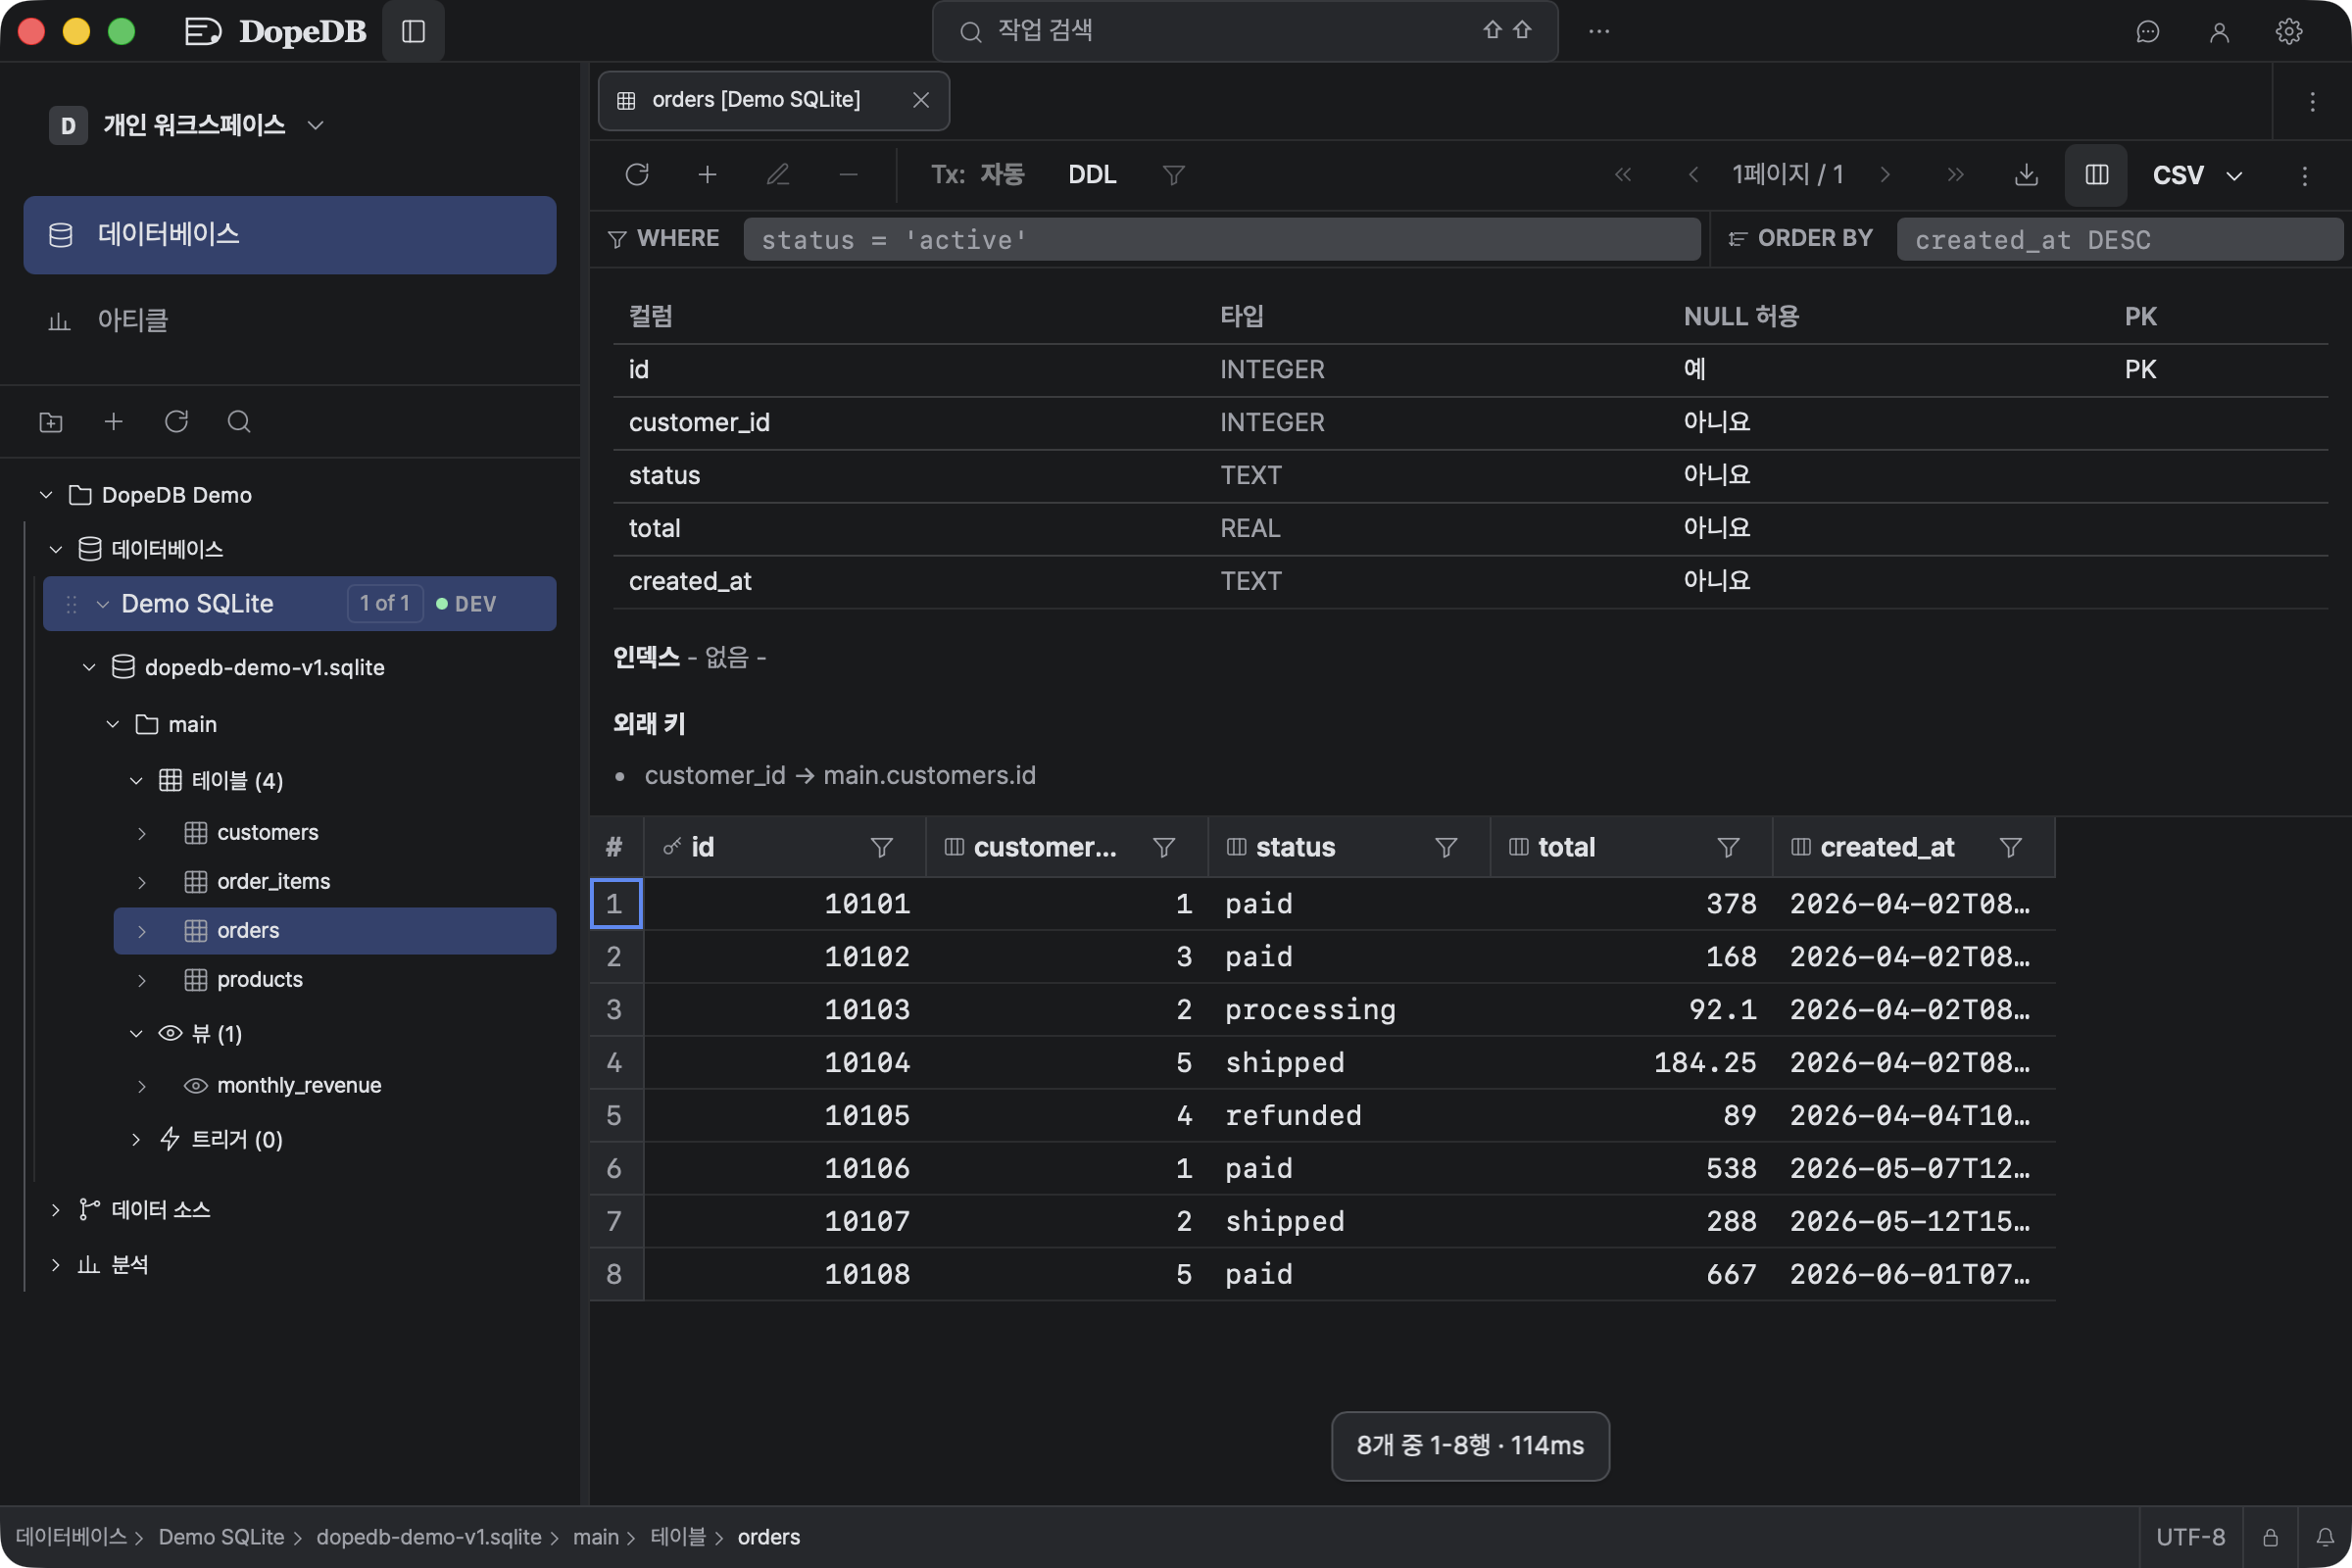2352x1568 pixels.
Task: Open settings with the gear icon
Action: point(2289,32)
